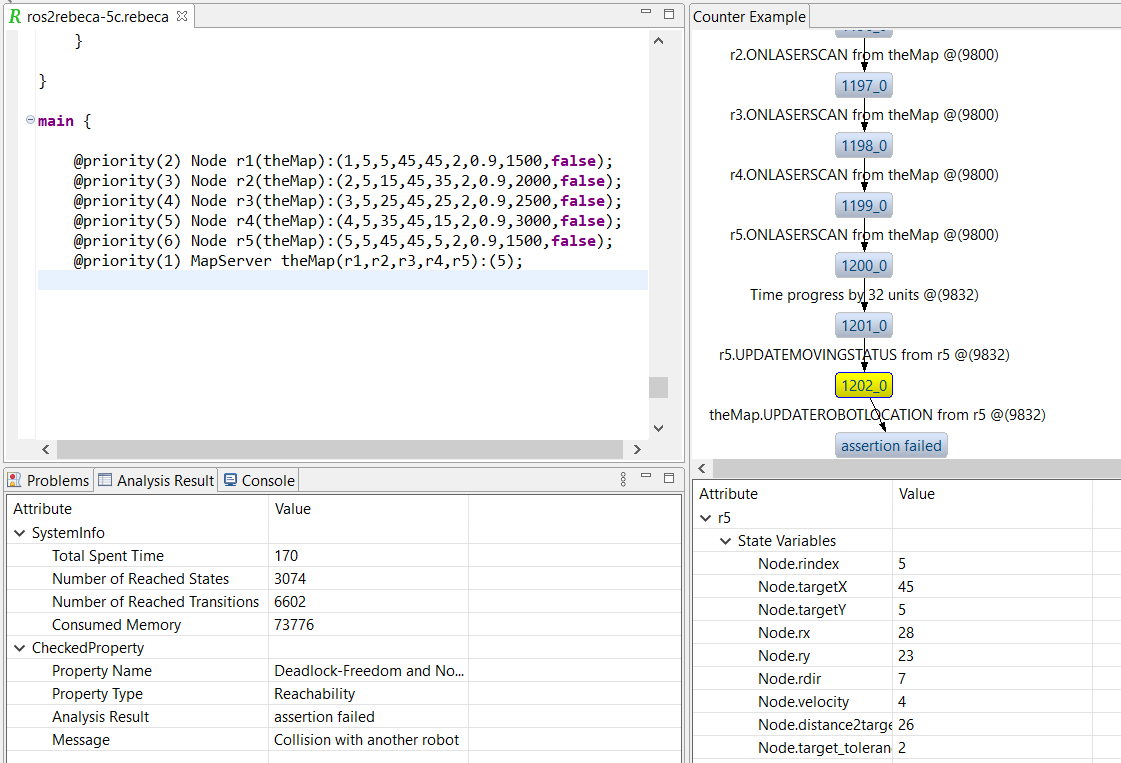Close the ros2rebeca-5c.rebeca editor tab

pyautogui.click(x=181, y=17)
